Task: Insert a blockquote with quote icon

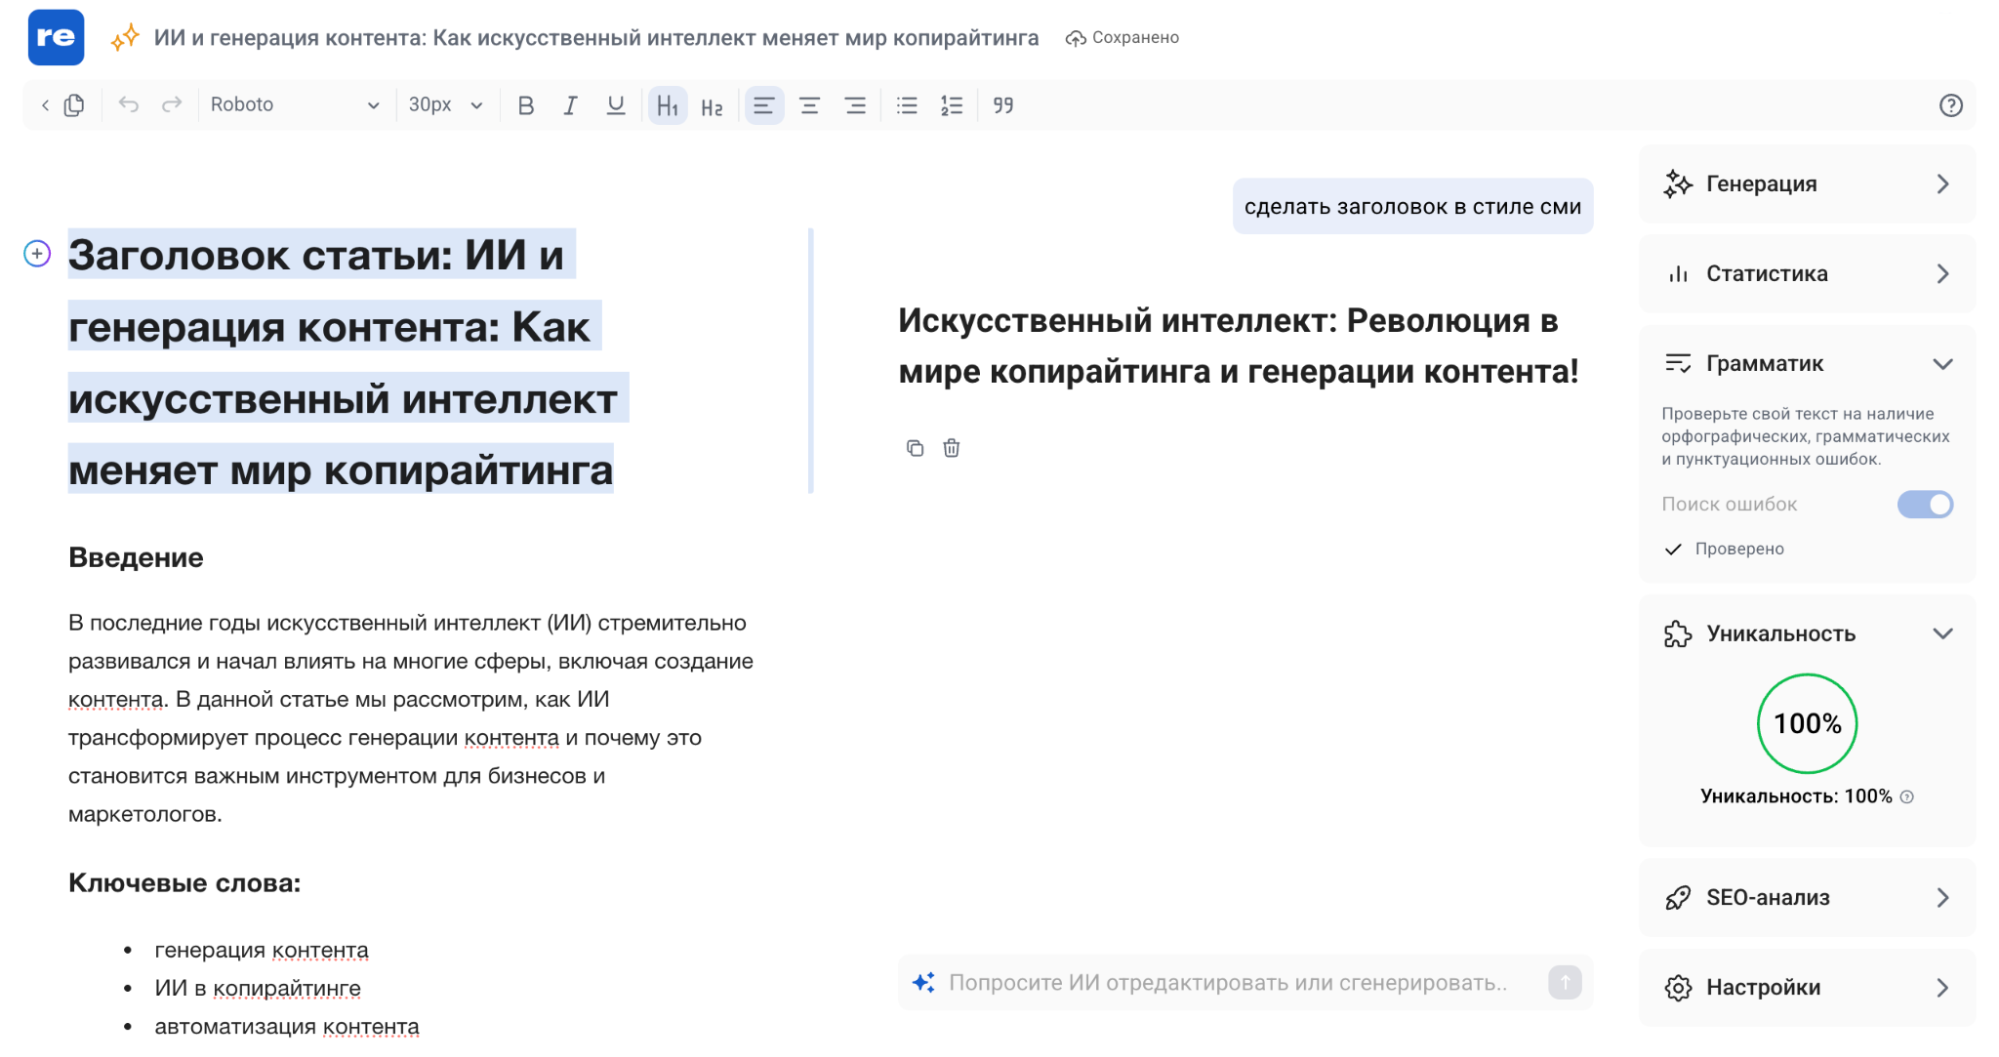Action: [x=1003, y=106]
